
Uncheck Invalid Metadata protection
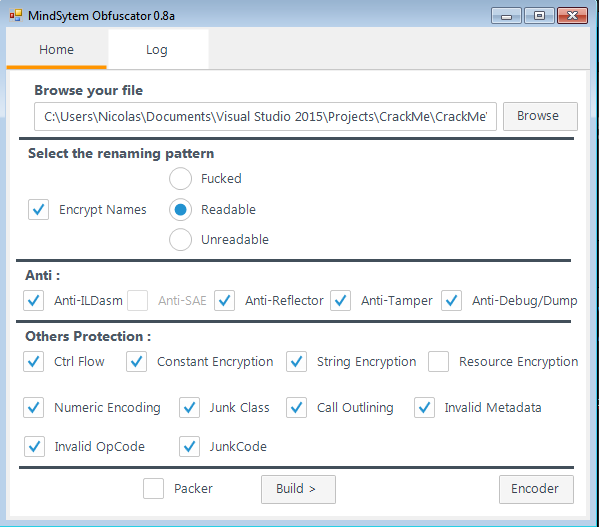click(x=424, y=407)
